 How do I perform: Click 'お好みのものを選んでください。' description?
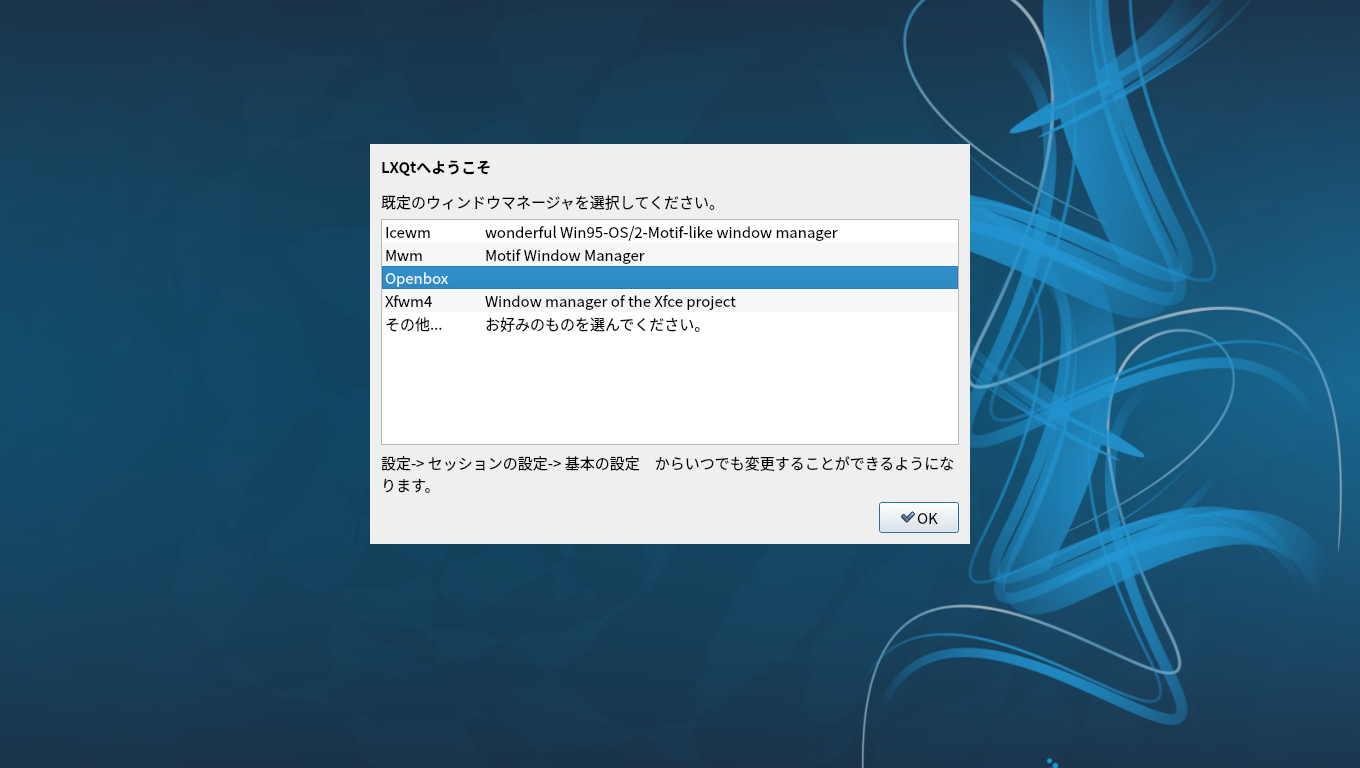[x=594, y=324]
